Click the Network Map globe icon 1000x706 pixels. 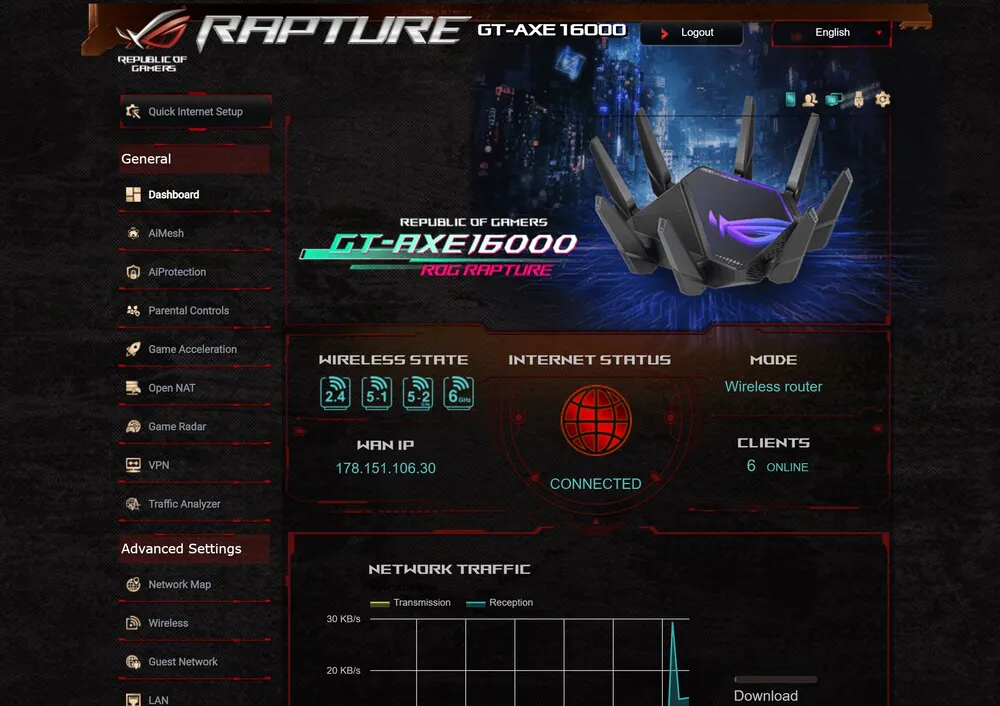pyautogui.click(x=133, y=584)
